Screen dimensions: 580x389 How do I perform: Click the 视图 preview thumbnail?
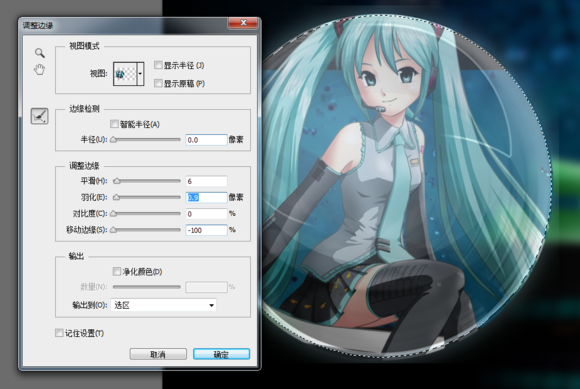tap(125, 74)
